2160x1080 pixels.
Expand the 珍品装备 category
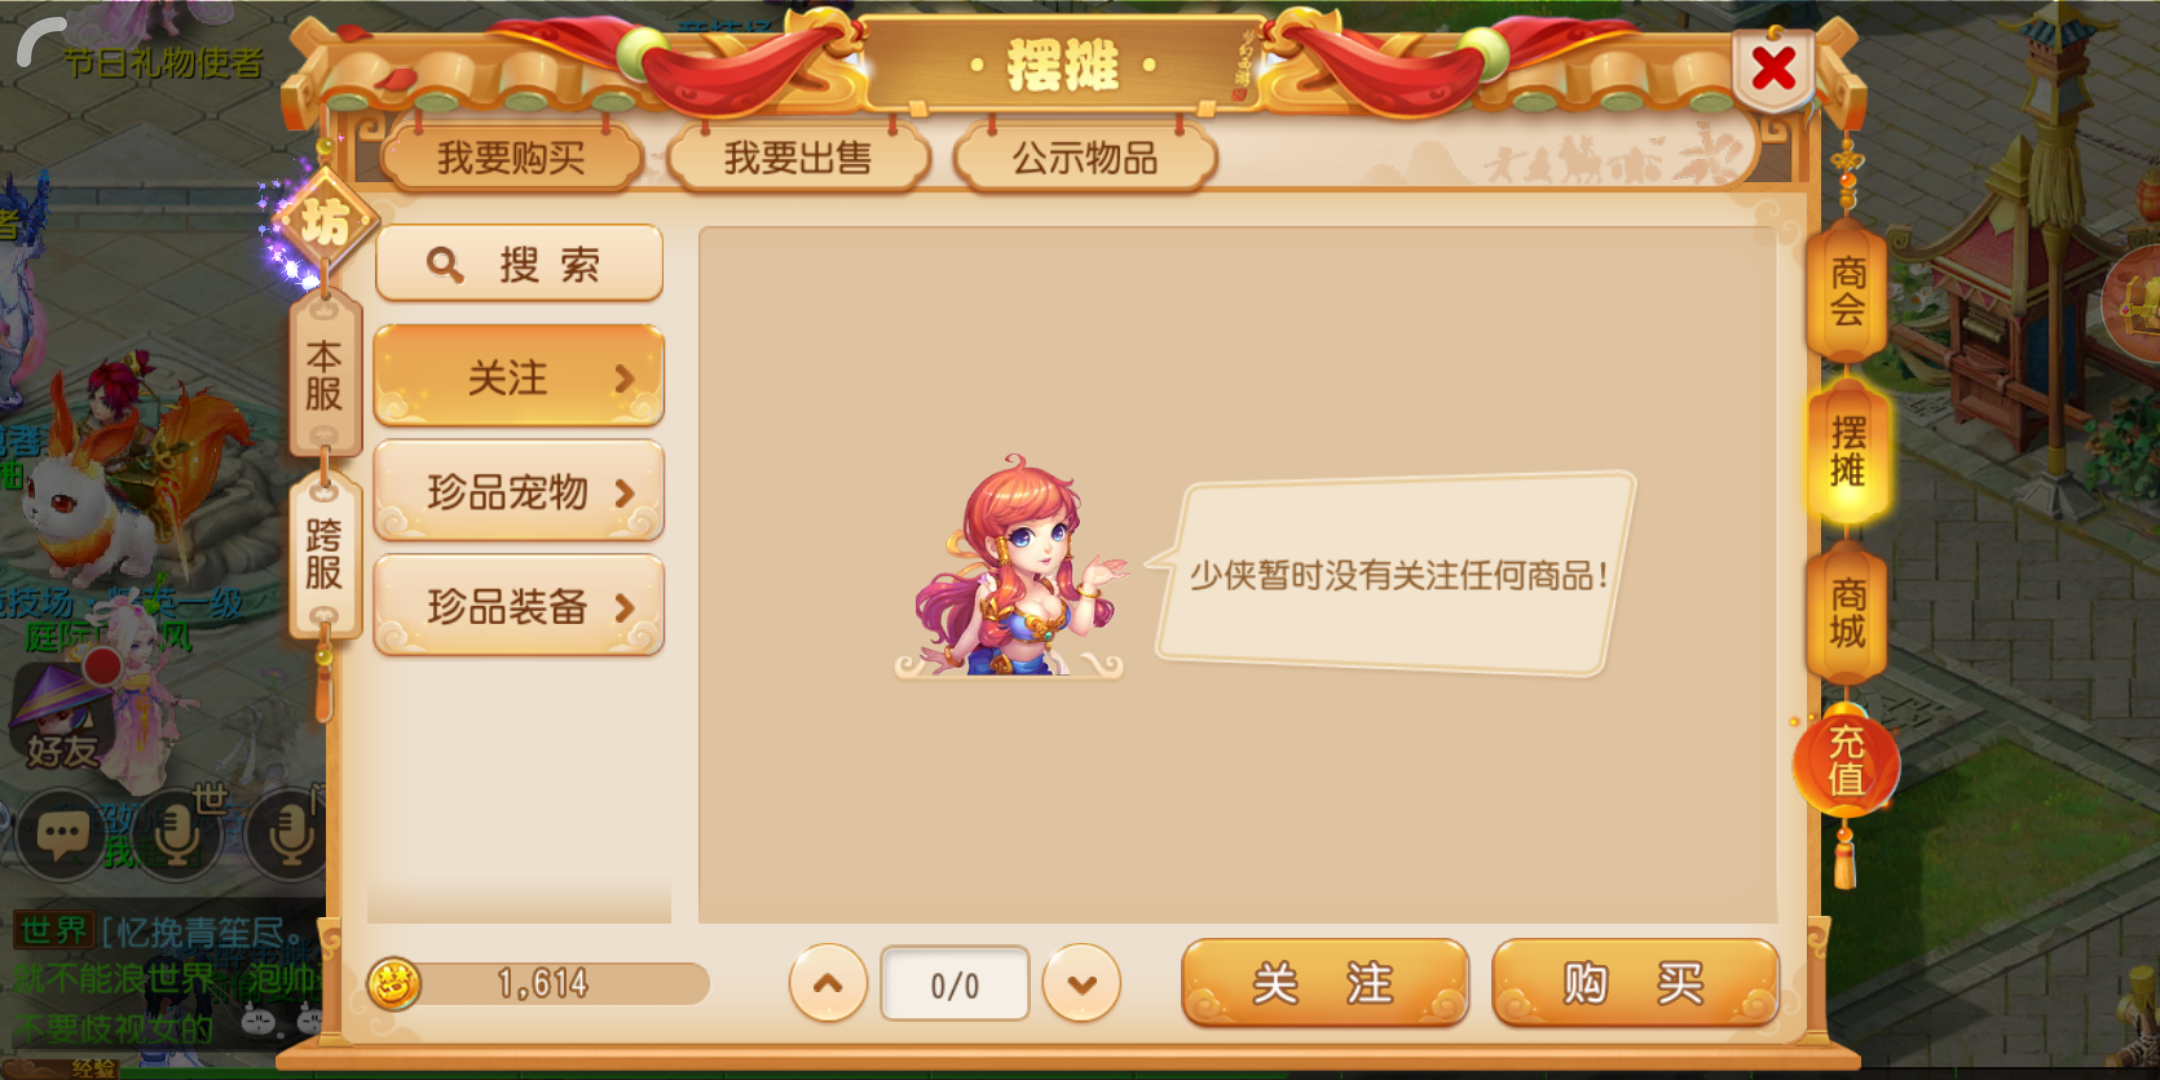point(518,606)
